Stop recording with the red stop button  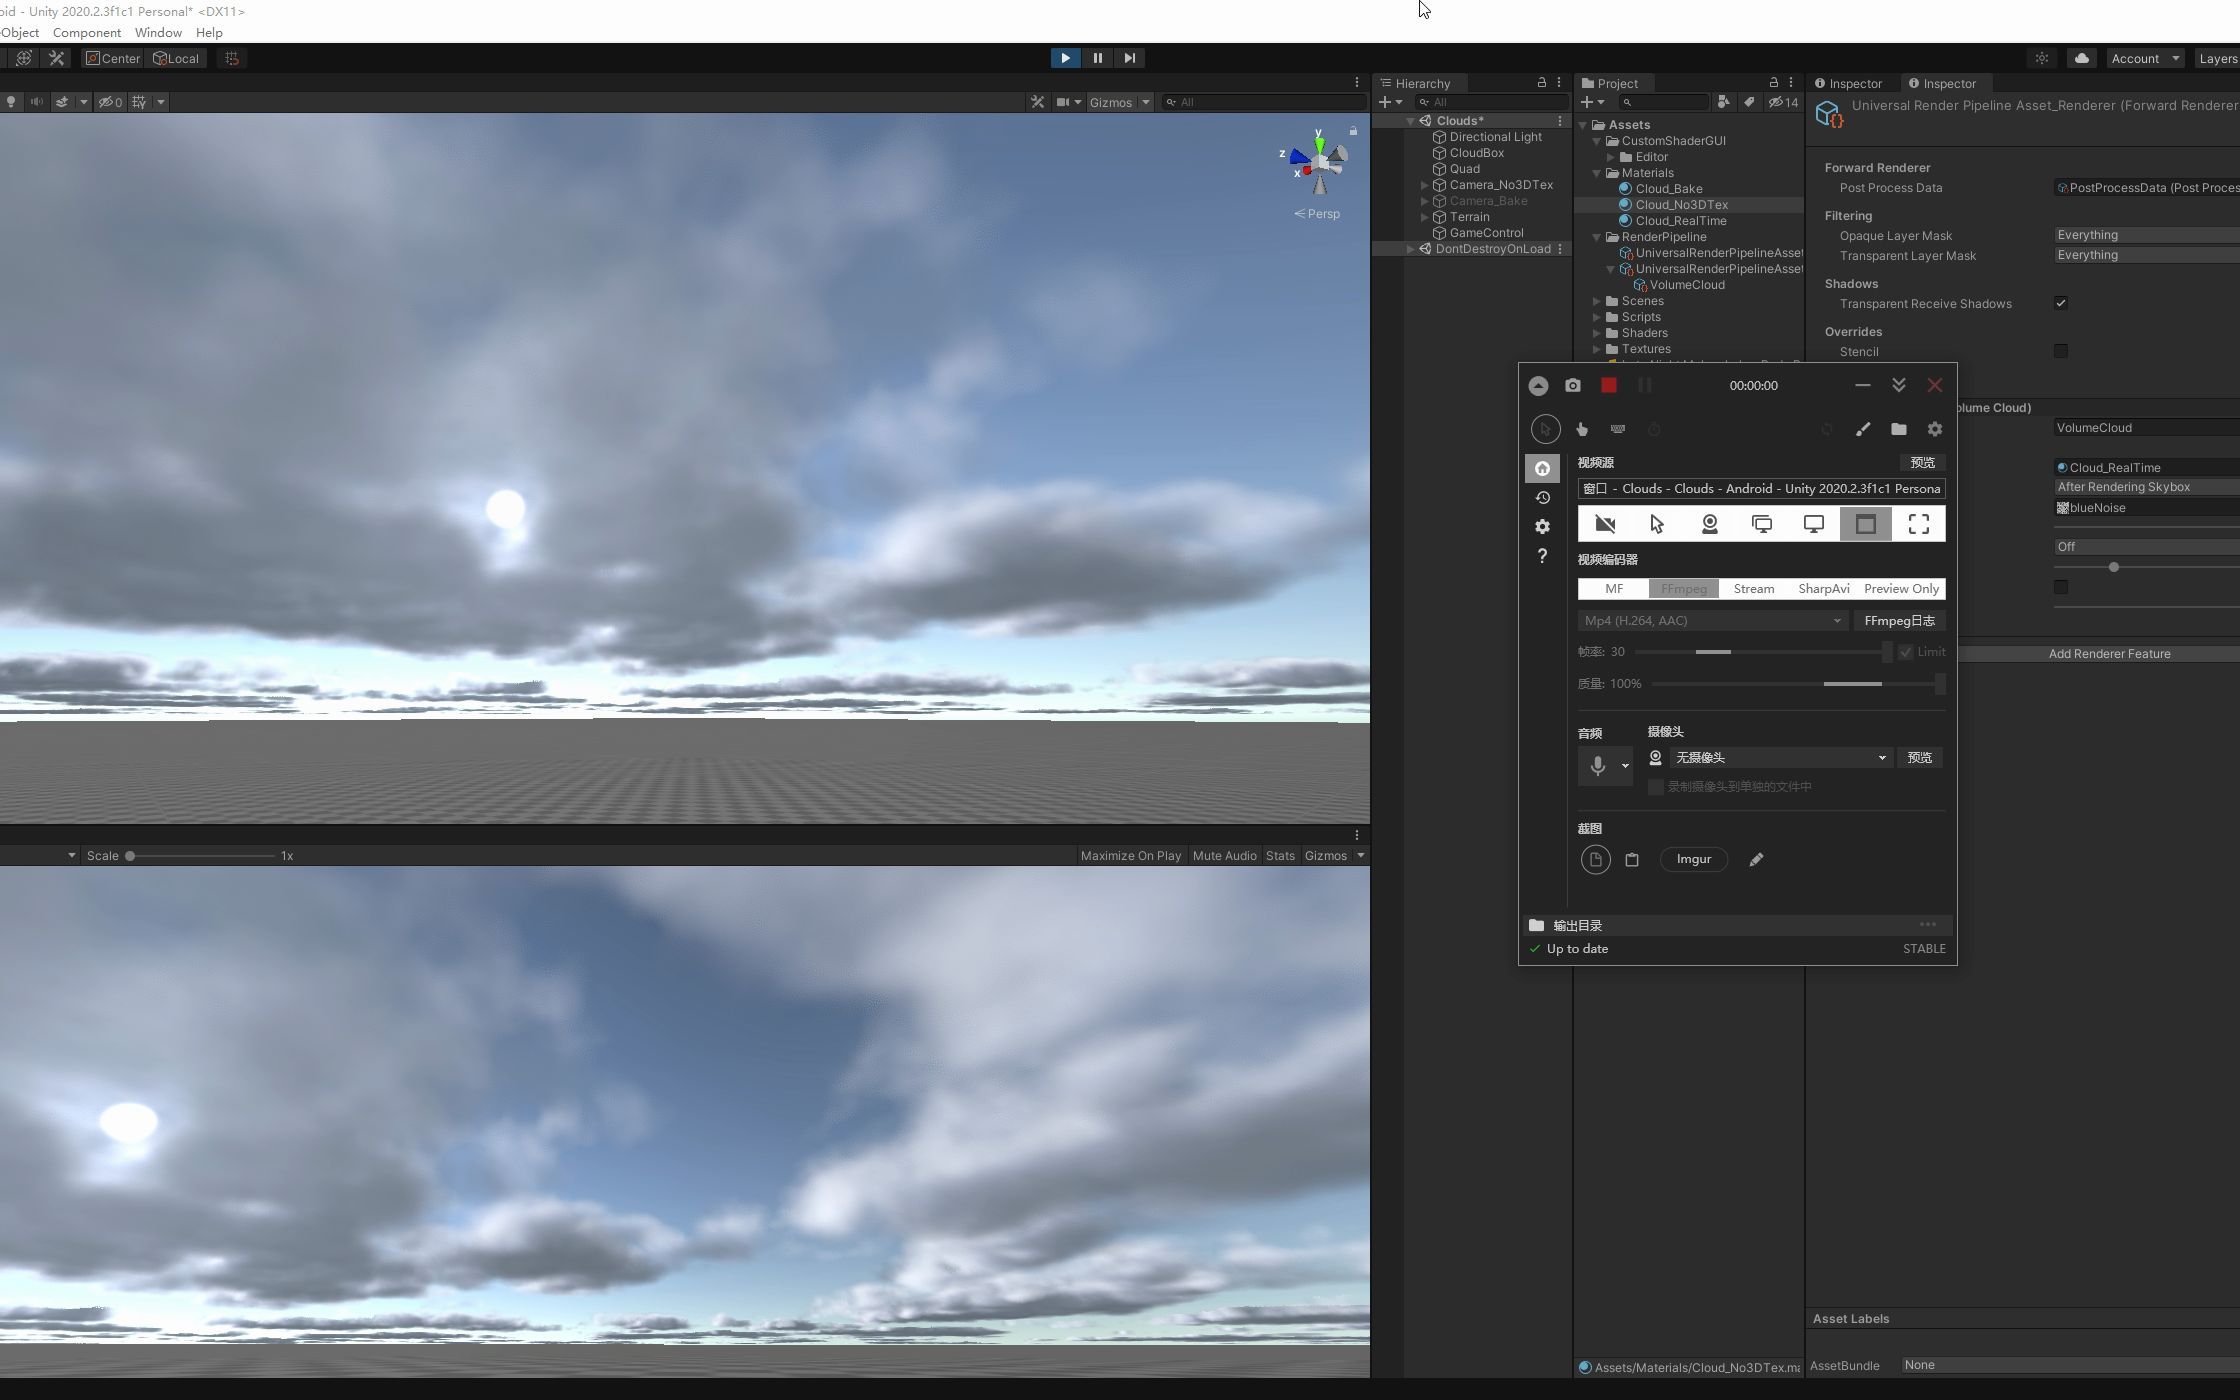(1609, 385)
